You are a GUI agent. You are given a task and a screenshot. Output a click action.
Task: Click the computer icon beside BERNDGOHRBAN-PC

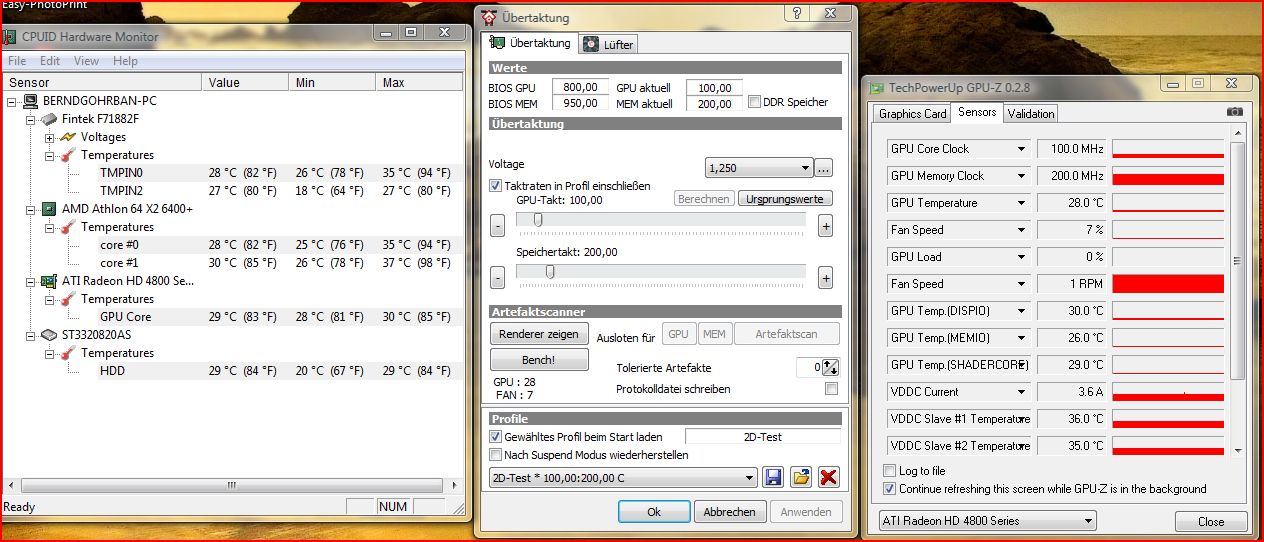(30, 101)
